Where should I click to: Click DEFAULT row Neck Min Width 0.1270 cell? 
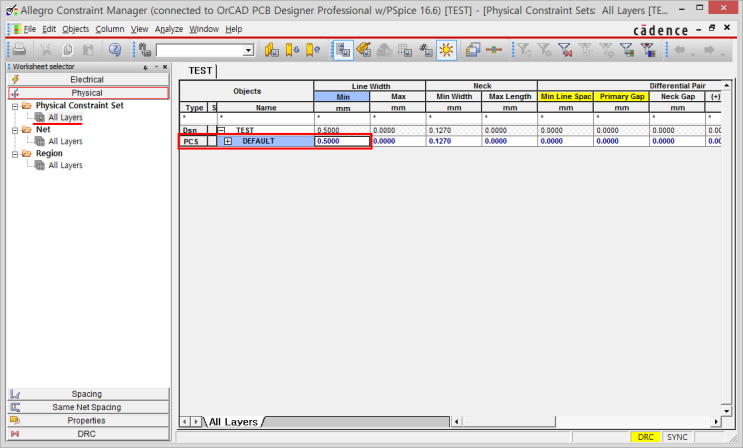point(453,141)
